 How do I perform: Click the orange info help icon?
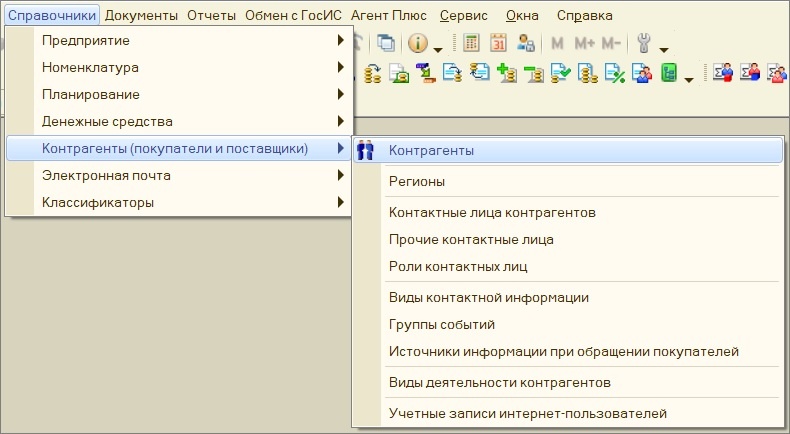tap(418, 43)
